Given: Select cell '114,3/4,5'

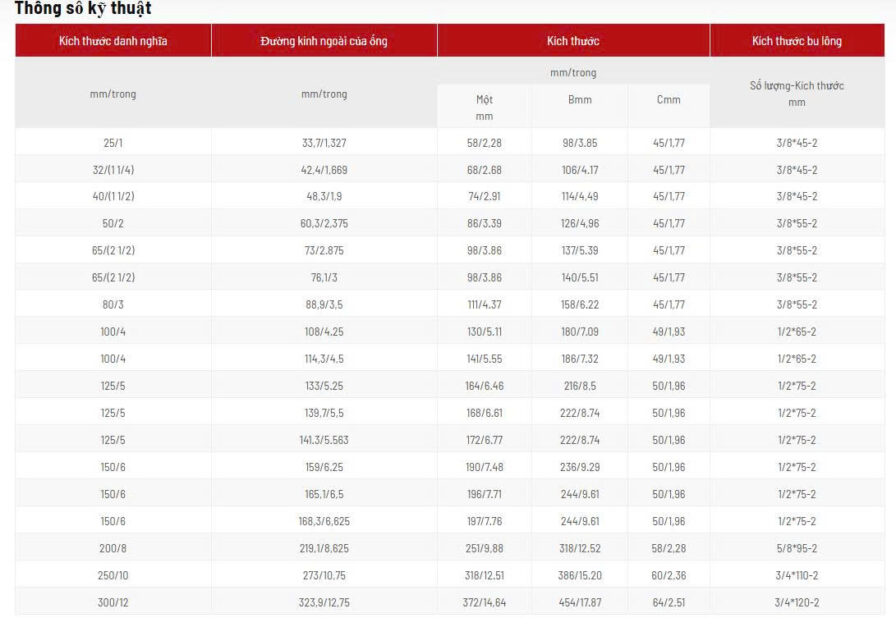Looking at the screenshot, I should tap(324, 359).
